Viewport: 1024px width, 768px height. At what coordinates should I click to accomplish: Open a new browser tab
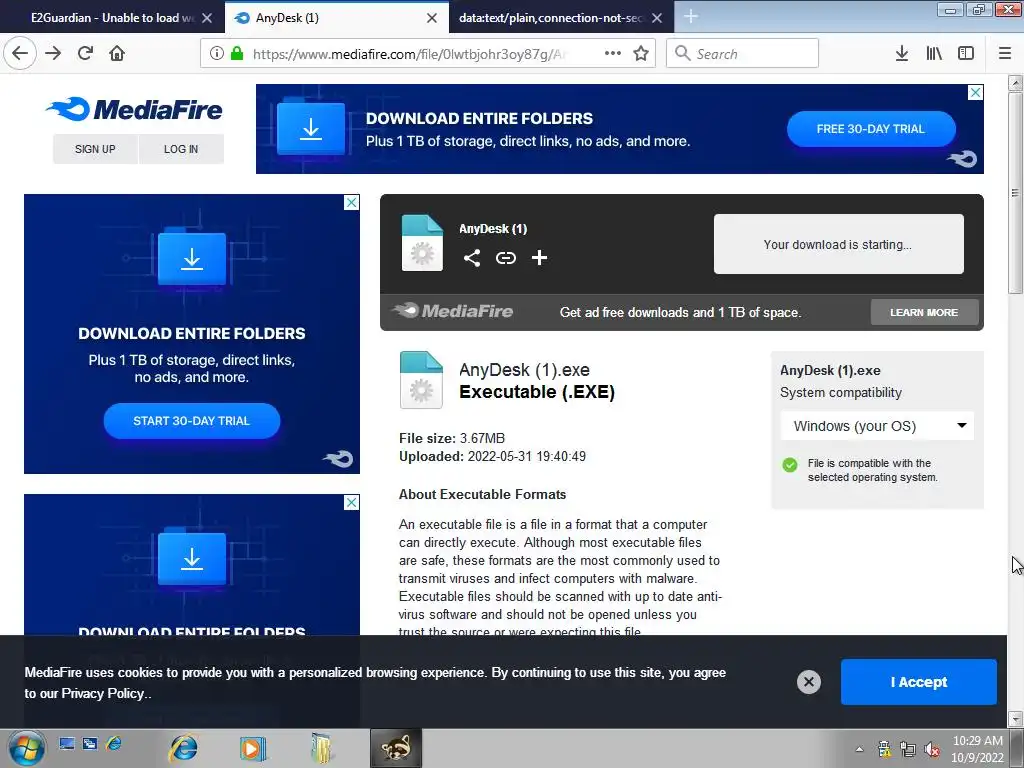pyautogui.click(x=690, y=17)
